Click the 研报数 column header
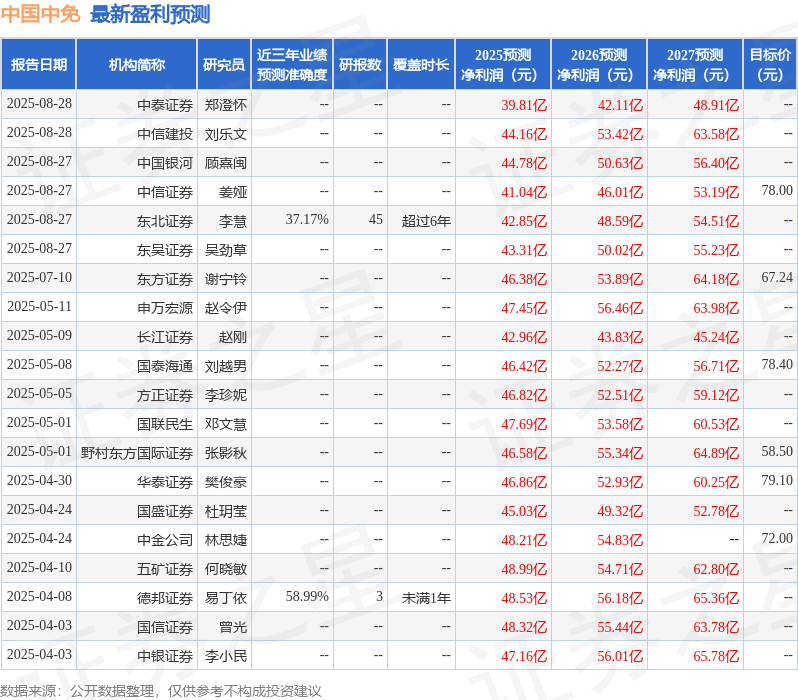This screenshot has width=798, height=700. pos(360,65)
